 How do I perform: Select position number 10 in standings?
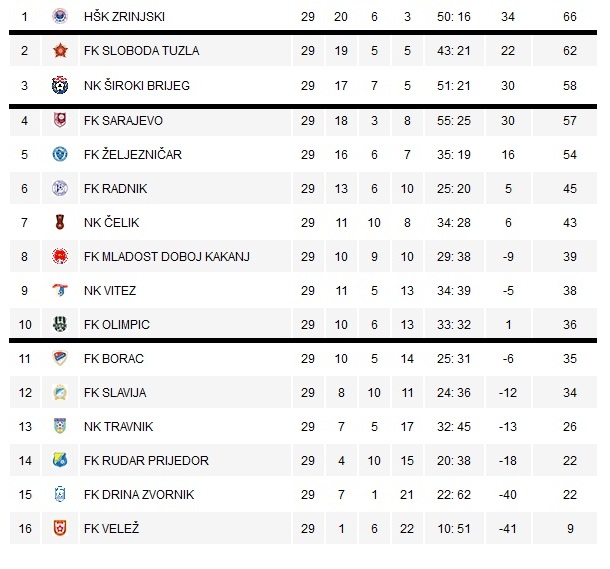click(x=24, y=324)
